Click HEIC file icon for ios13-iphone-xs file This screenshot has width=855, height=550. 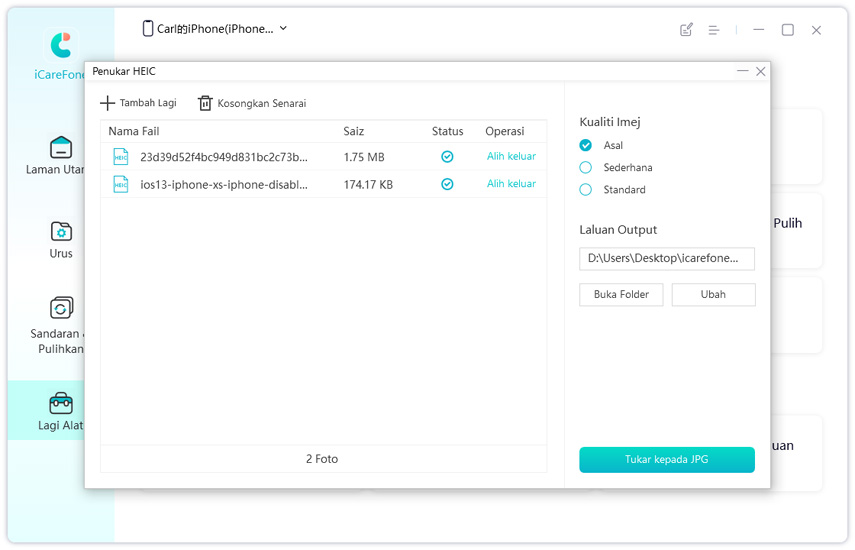121,184
